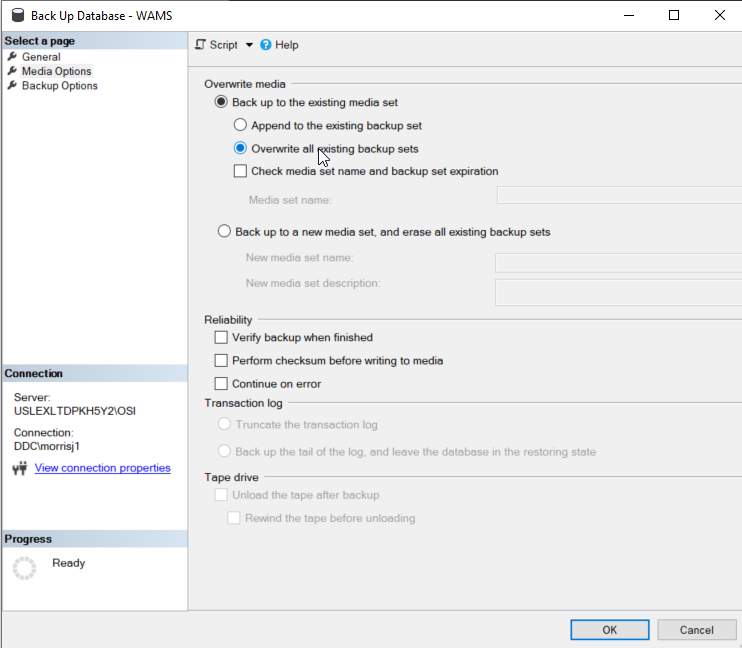This screenshot has width=742, height=648.
Task: Select the Media Options page
Action: click(57, 71)
